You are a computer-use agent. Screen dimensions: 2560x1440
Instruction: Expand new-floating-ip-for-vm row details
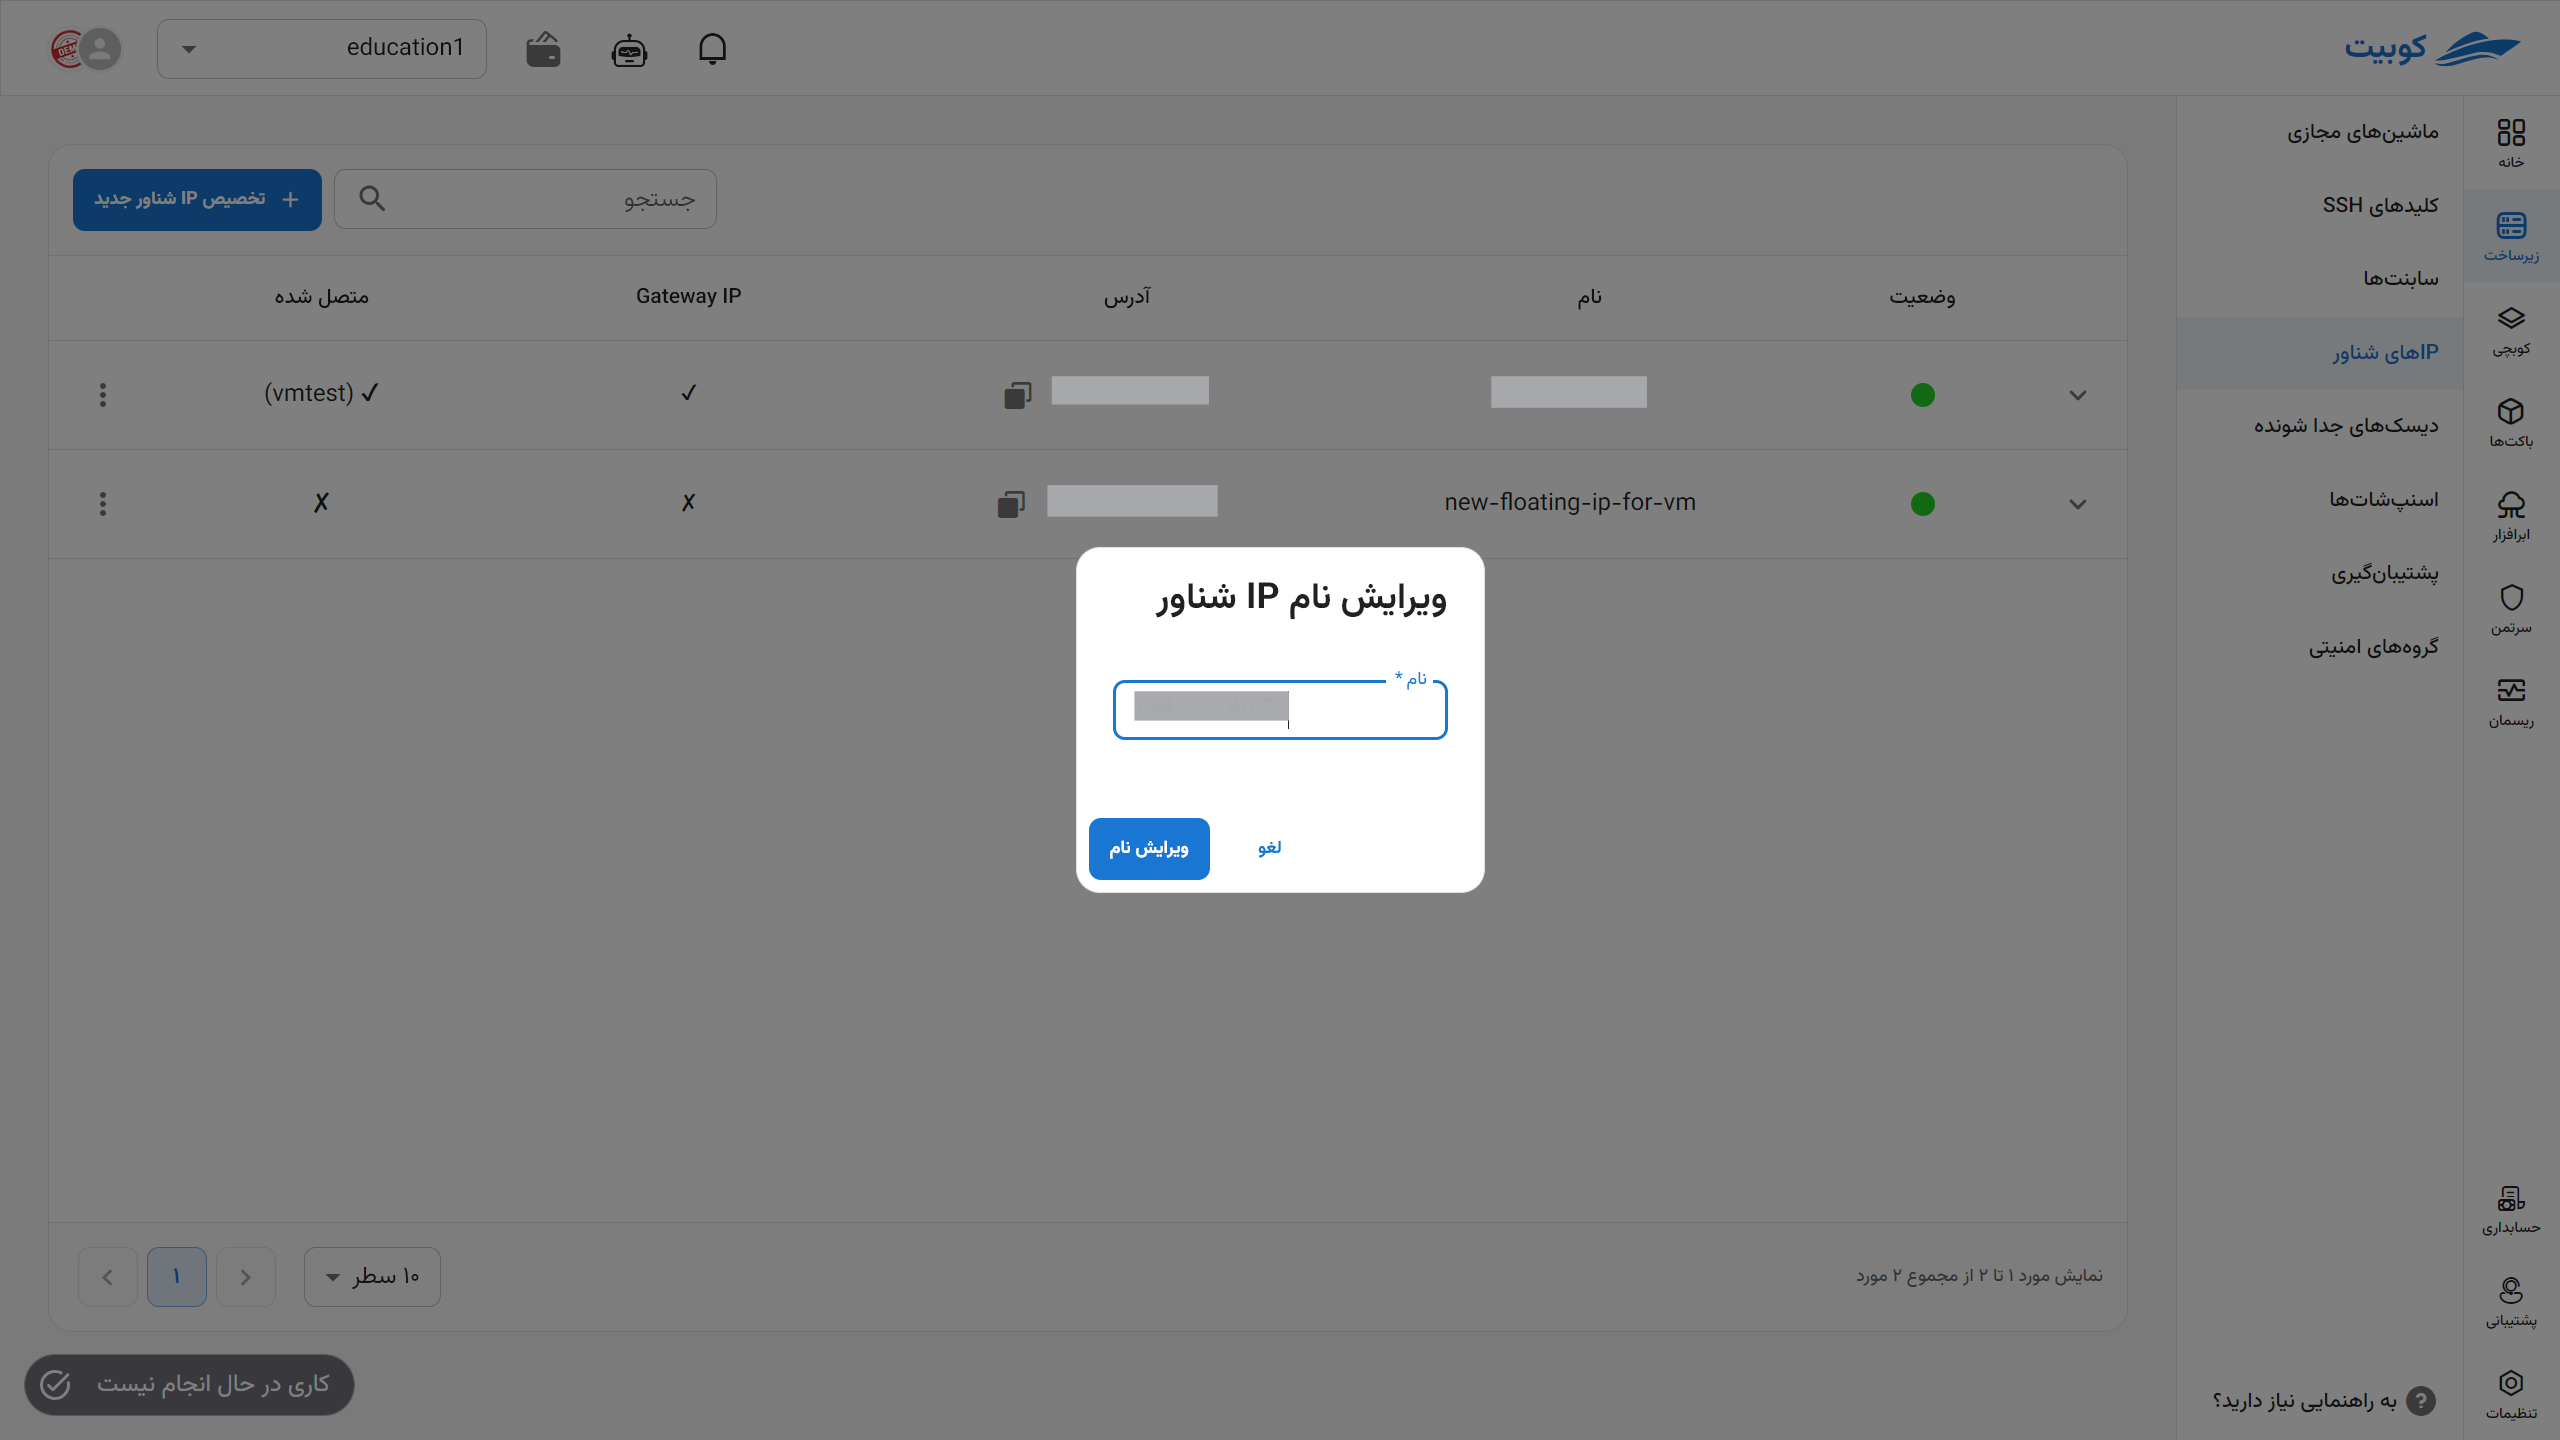pos(2077,503)
